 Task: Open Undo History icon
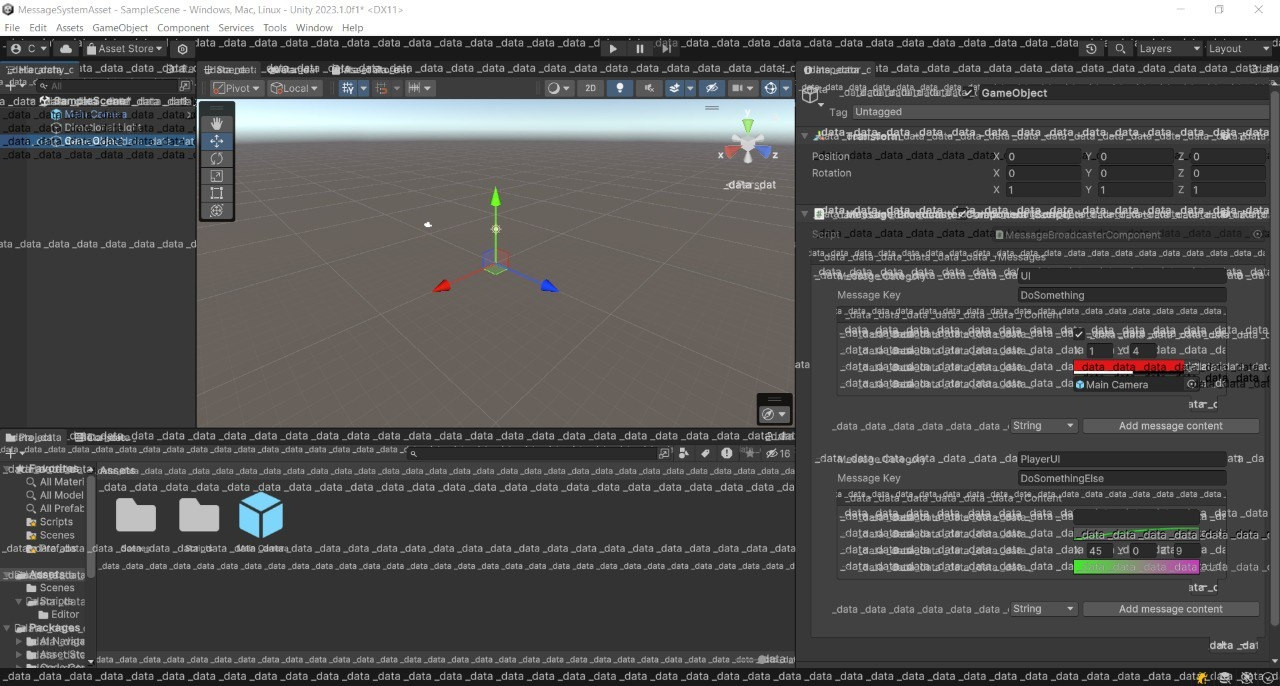coord(1091,48)
